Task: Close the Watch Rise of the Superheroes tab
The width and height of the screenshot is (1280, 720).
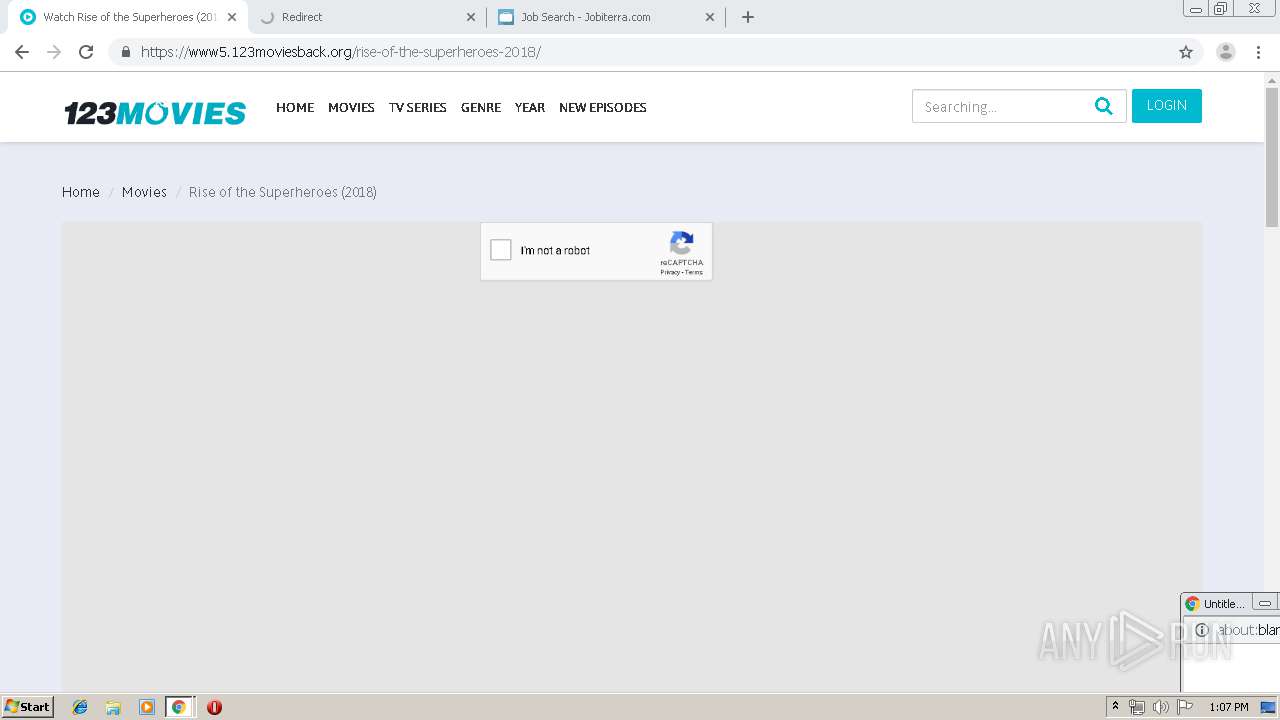Action: (x=232, y=17)
